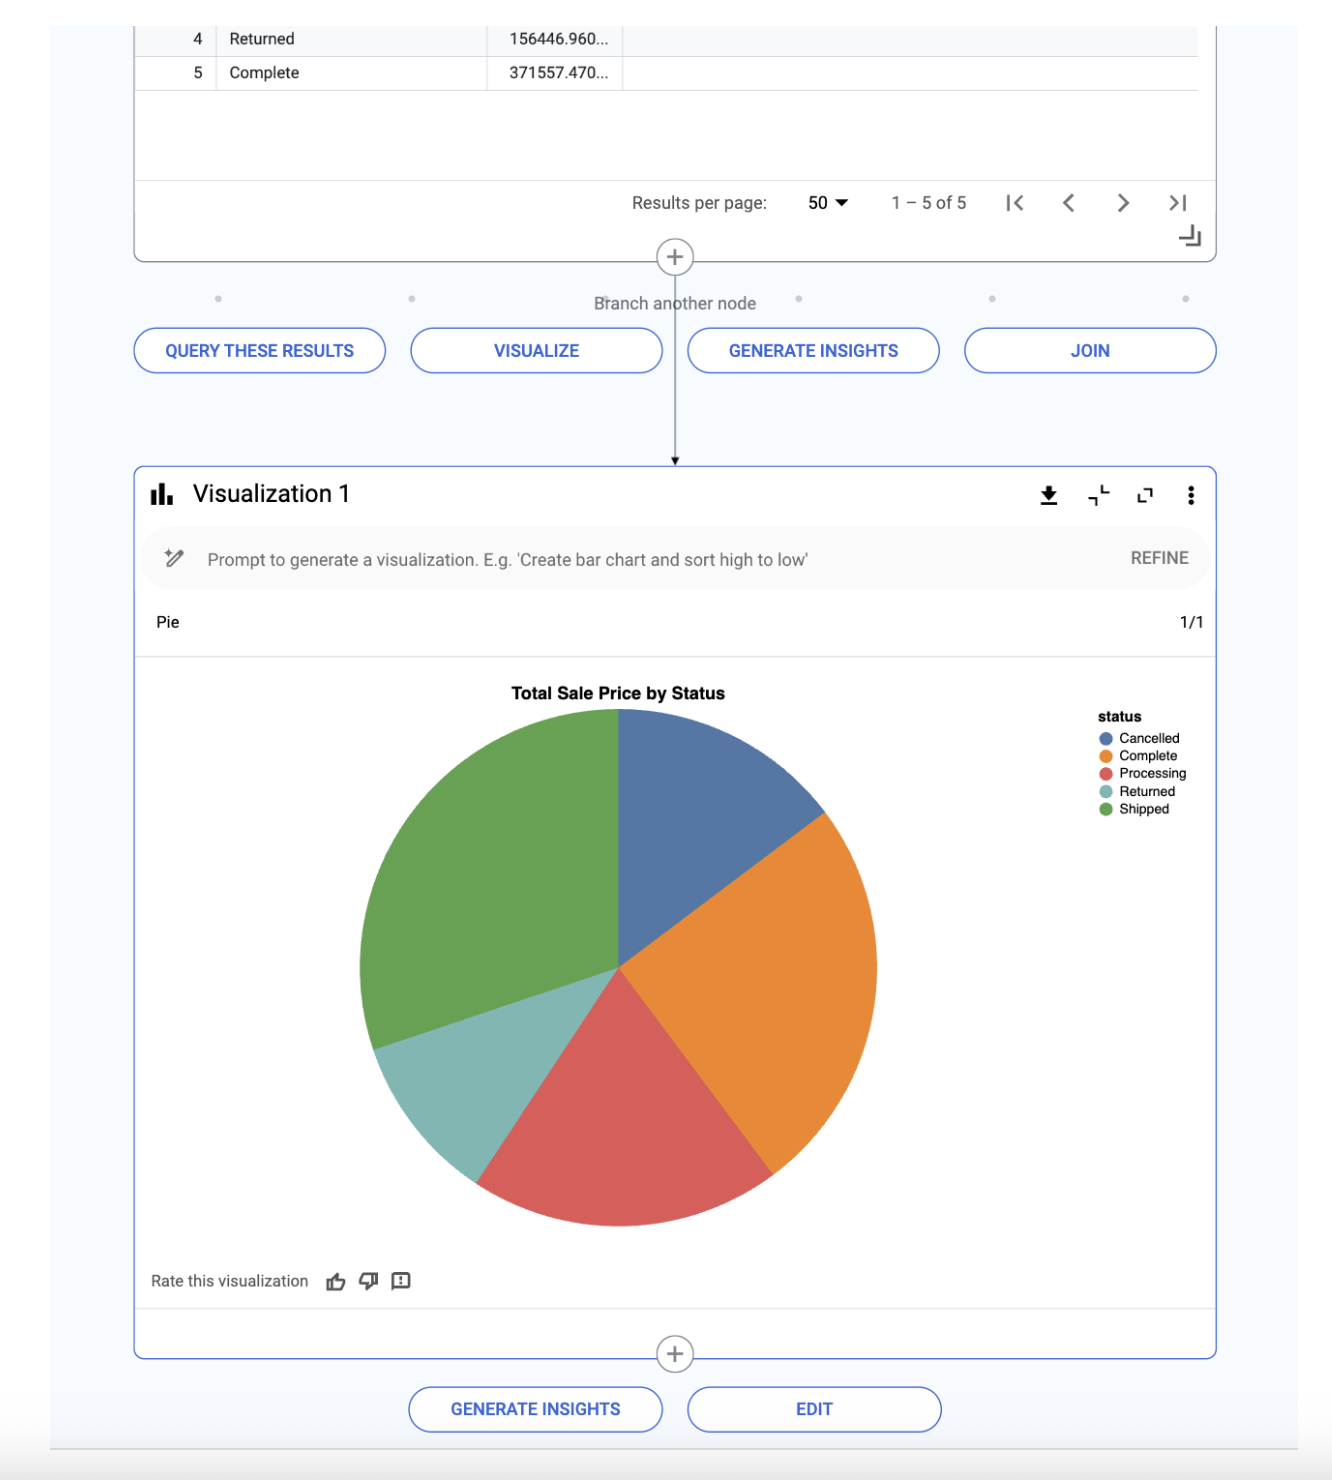Click the Edit button under the chart

[814, 1409]
